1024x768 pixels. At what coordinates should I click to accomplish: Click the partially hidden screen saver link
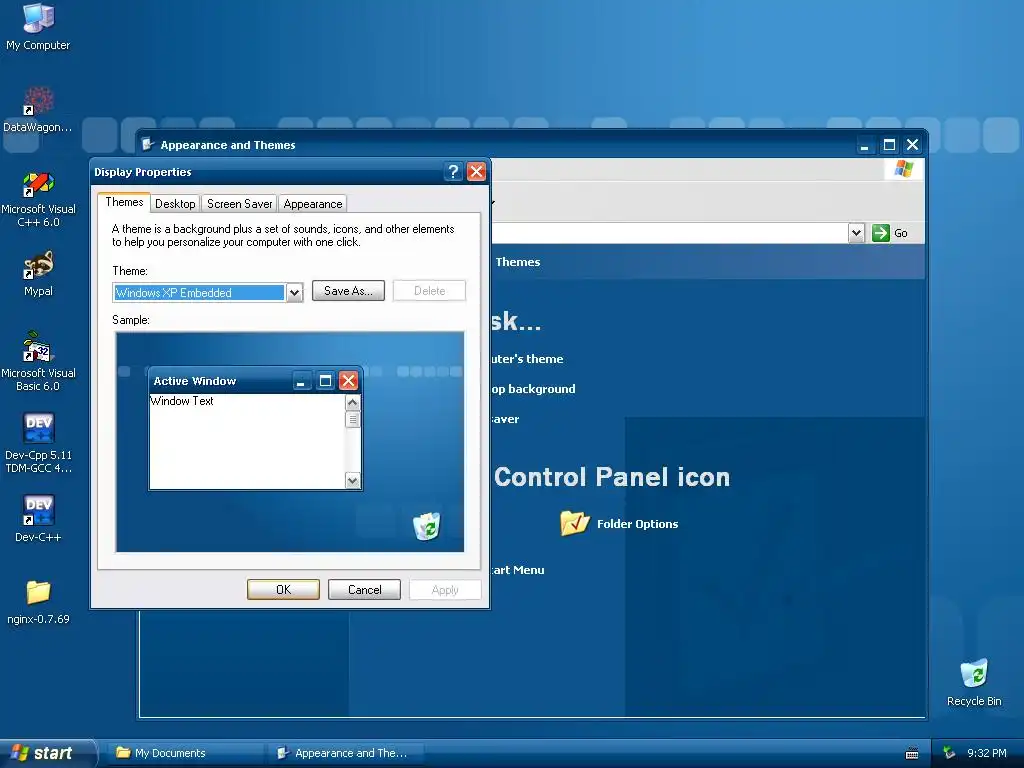505,419
